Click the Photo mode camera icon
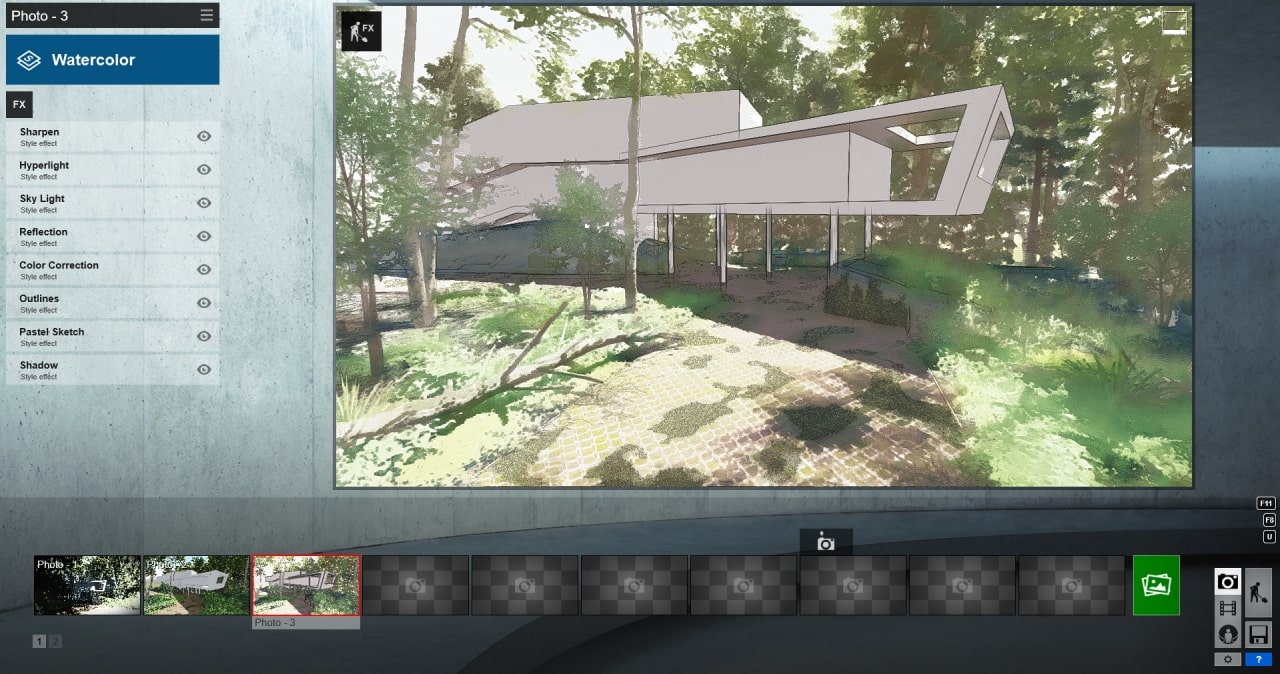This screenshot has height=674, width=1280. 1228,581
